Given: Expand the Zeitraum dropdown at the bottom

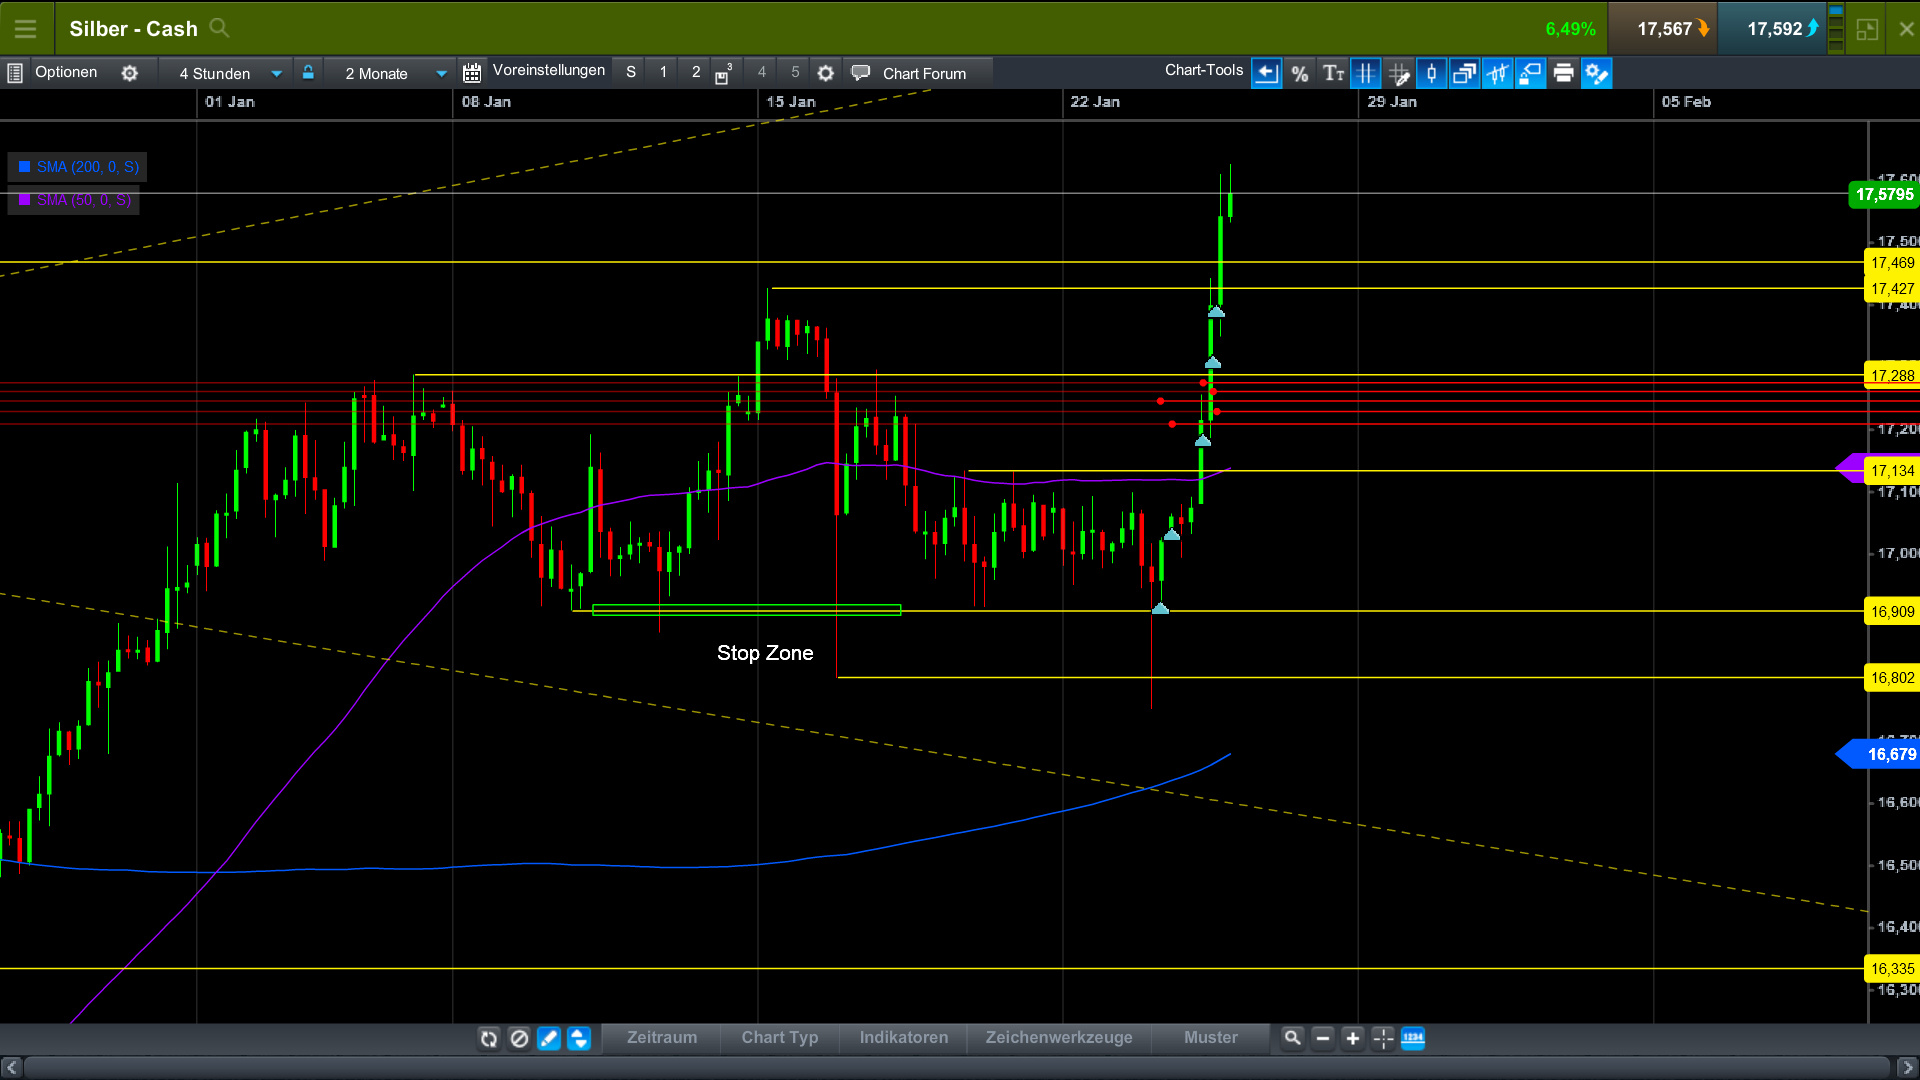Looking at the screenshot, I should (x=661, y=1038).
